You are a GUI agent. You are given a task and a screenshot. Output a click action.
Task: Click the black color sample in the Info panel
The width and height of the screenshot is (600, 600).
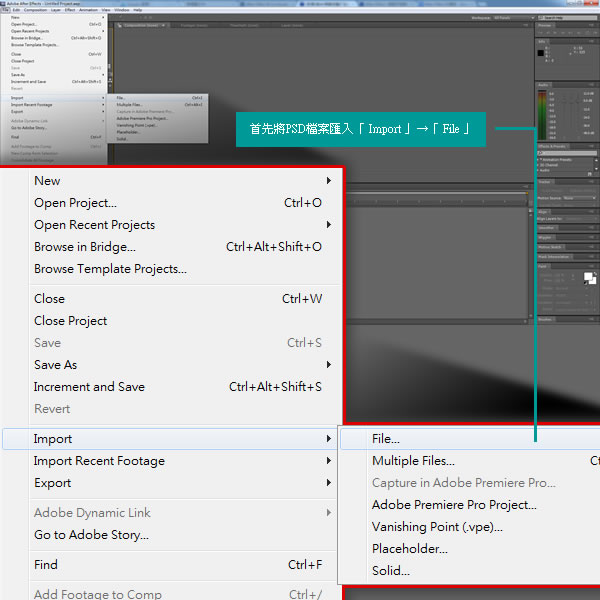click(x=540, y=53)
